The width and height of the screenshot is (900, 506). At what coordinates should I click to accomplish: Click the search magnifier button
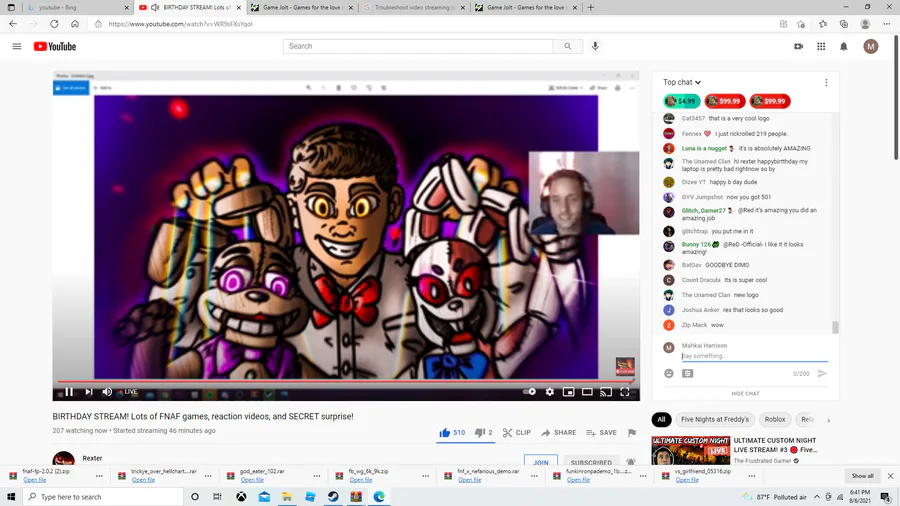tap(568, 46)
